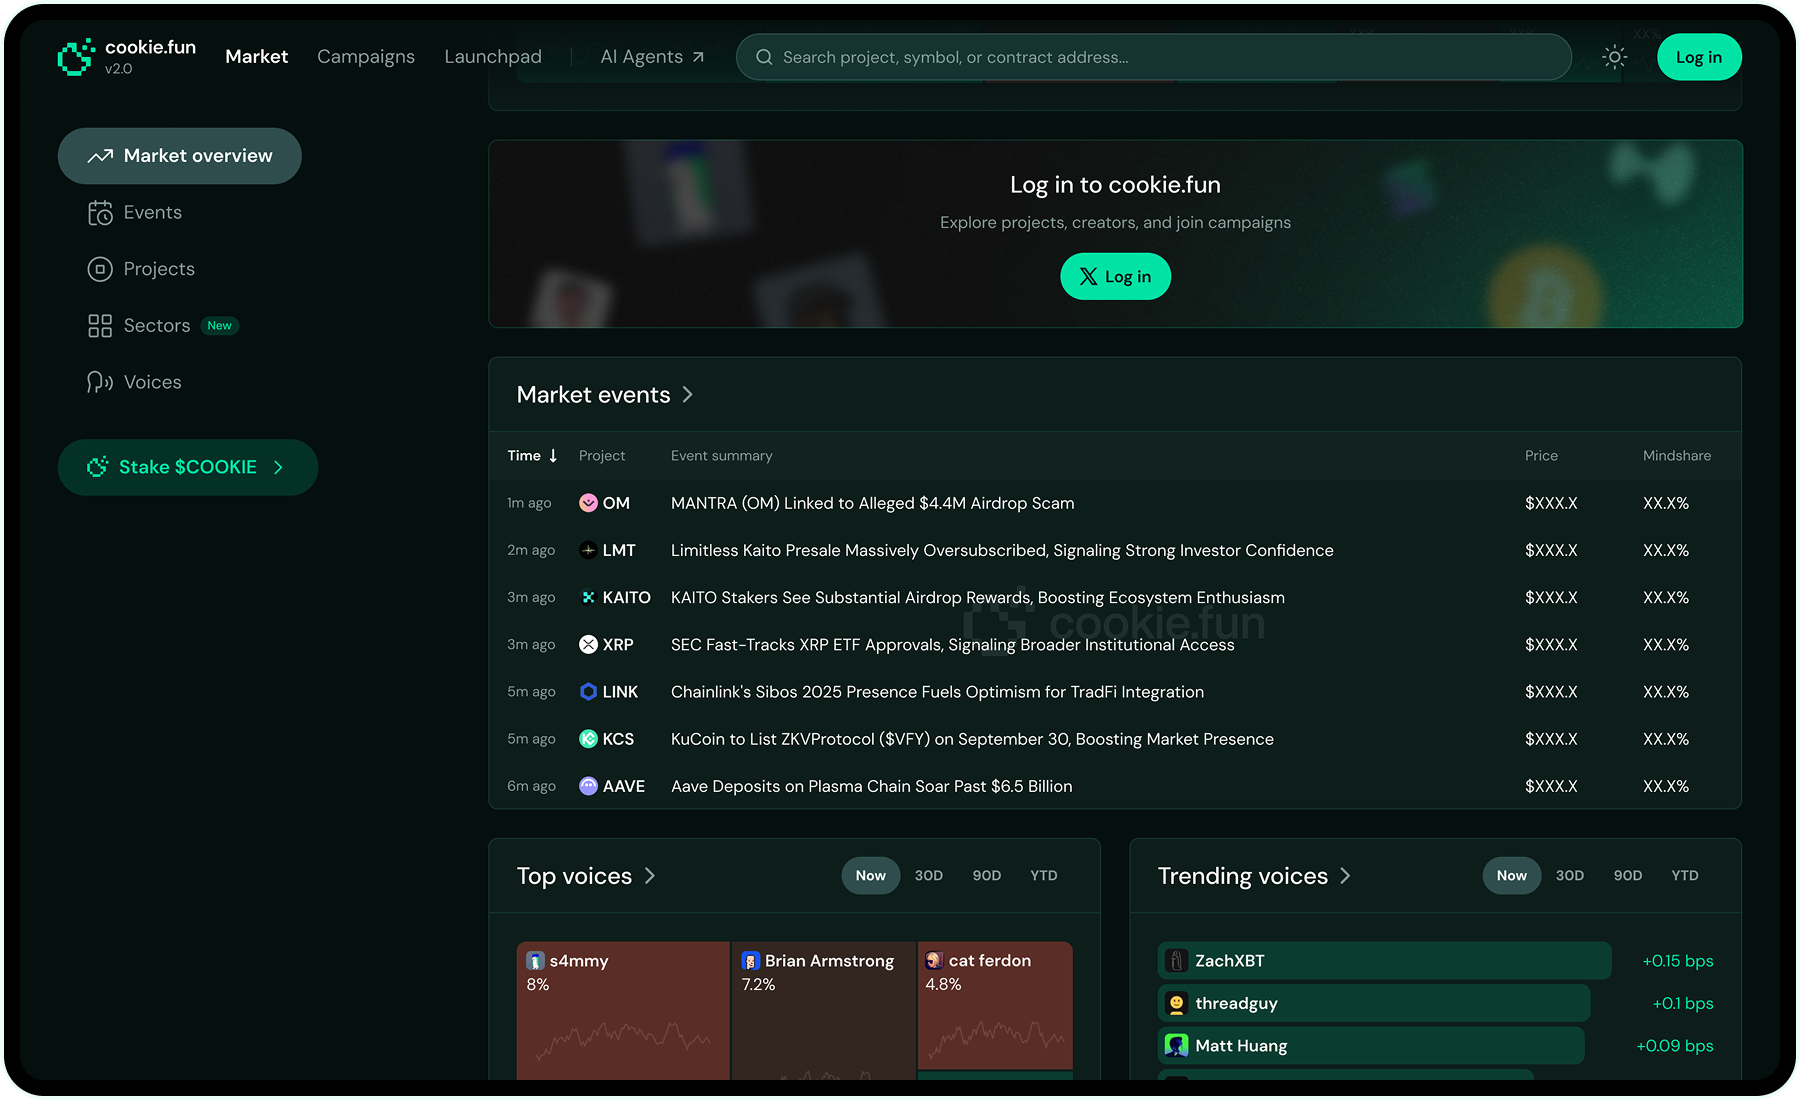Expand Top voices chevron

[x=649, y=876]
